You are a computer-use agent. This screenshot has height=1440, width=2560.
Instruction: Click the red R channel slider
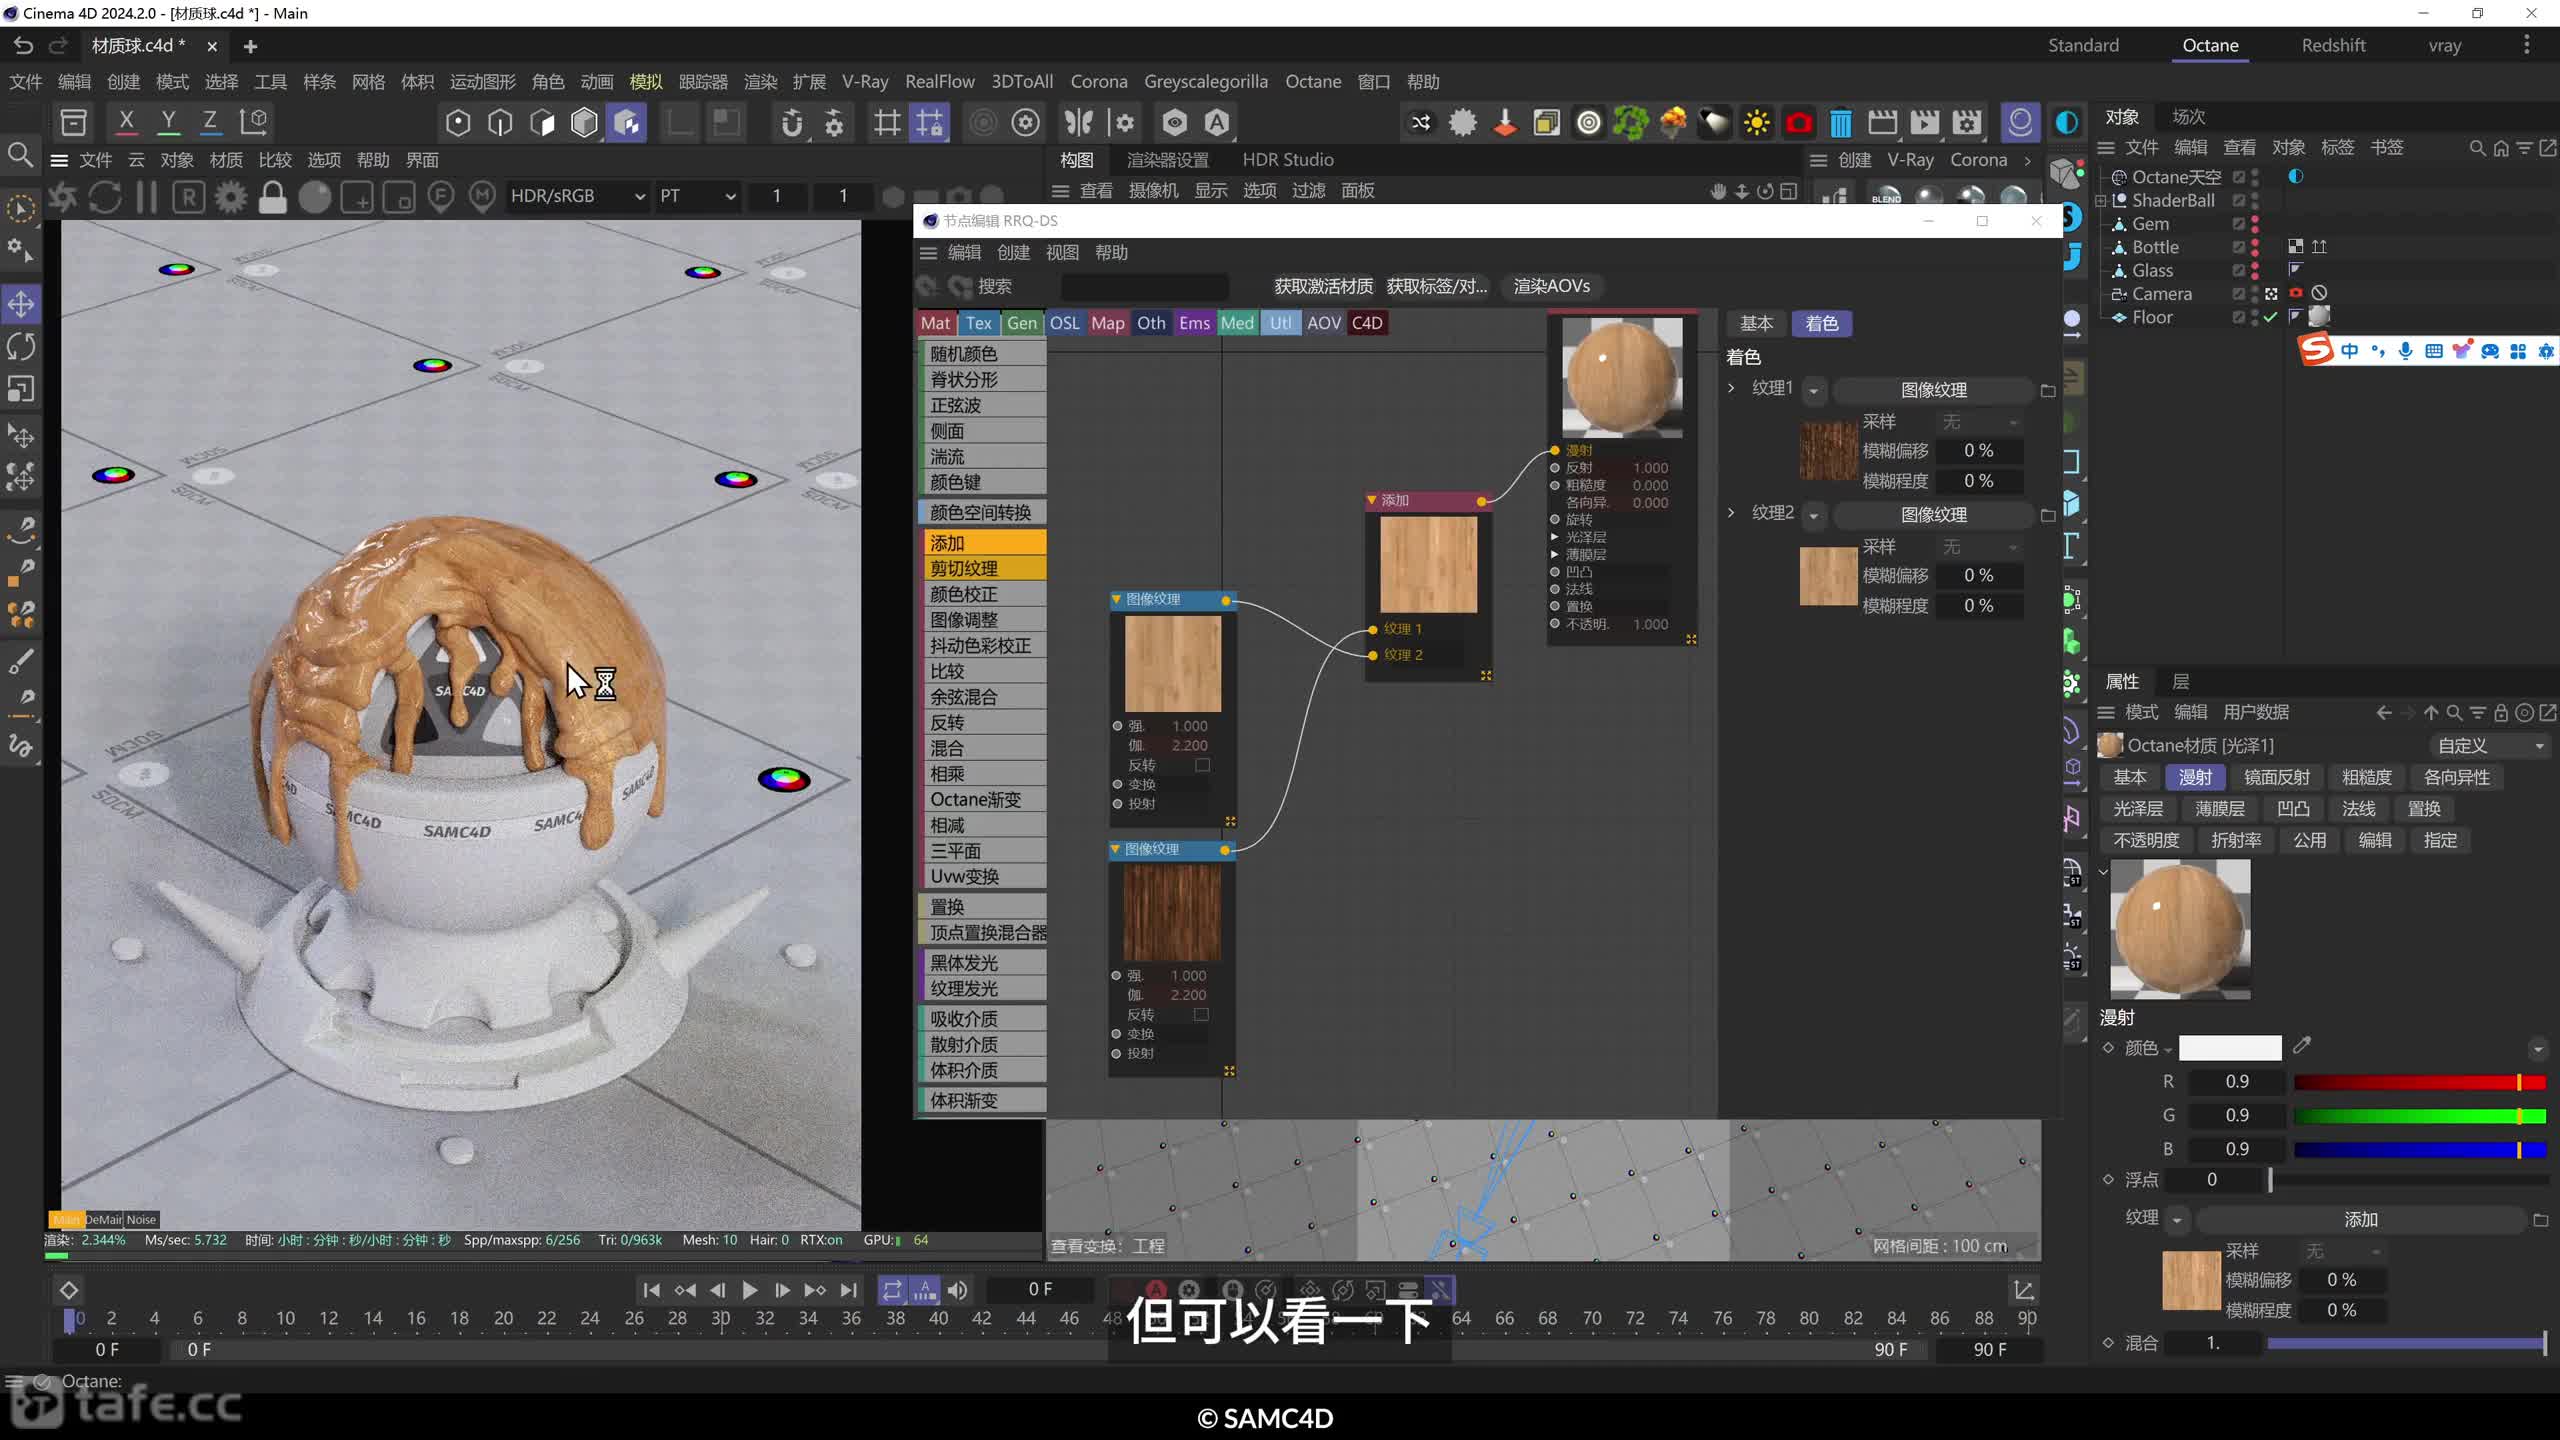(2419, 1082)
